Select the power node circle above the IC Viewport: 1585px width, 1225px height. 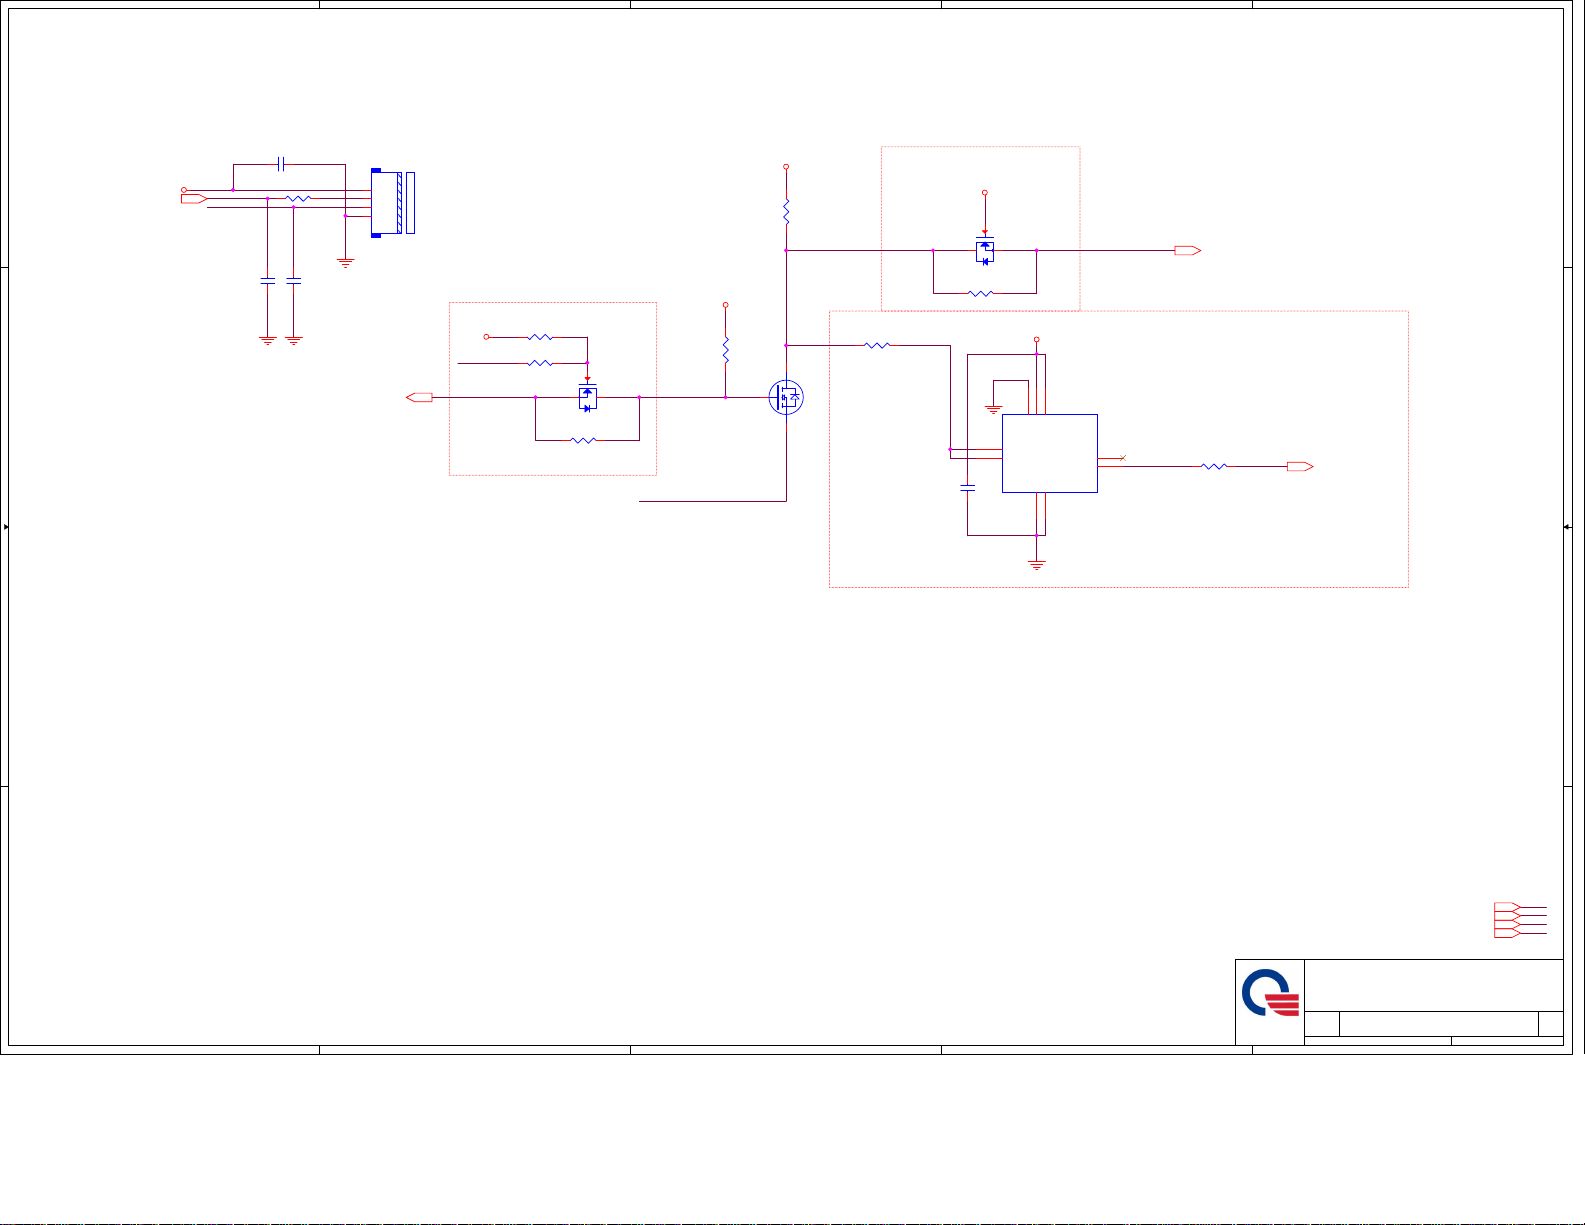(1037, 340)
